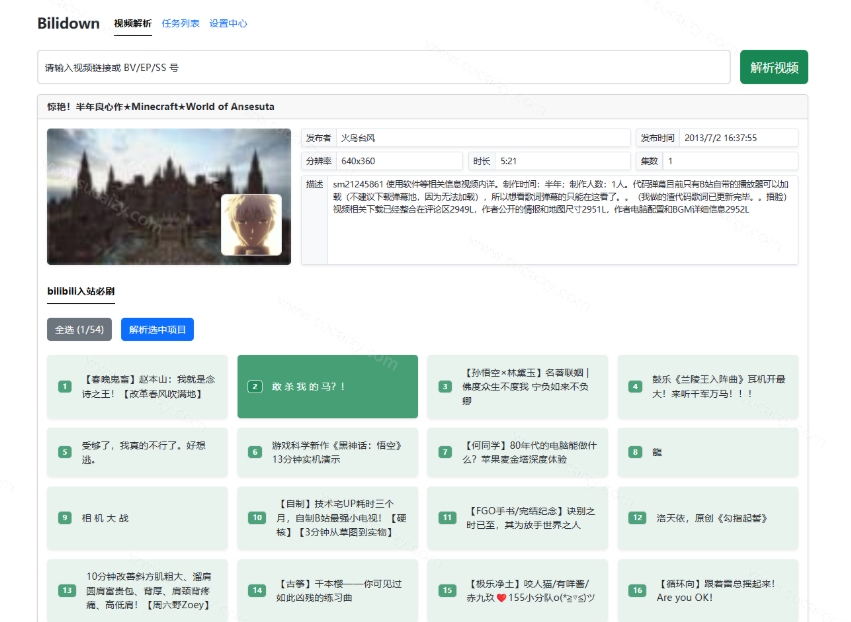The width and height of the screenshot is (851, 622).
Task: Select card 6 黑神话：悟空 实机演示
Action: 328,452
